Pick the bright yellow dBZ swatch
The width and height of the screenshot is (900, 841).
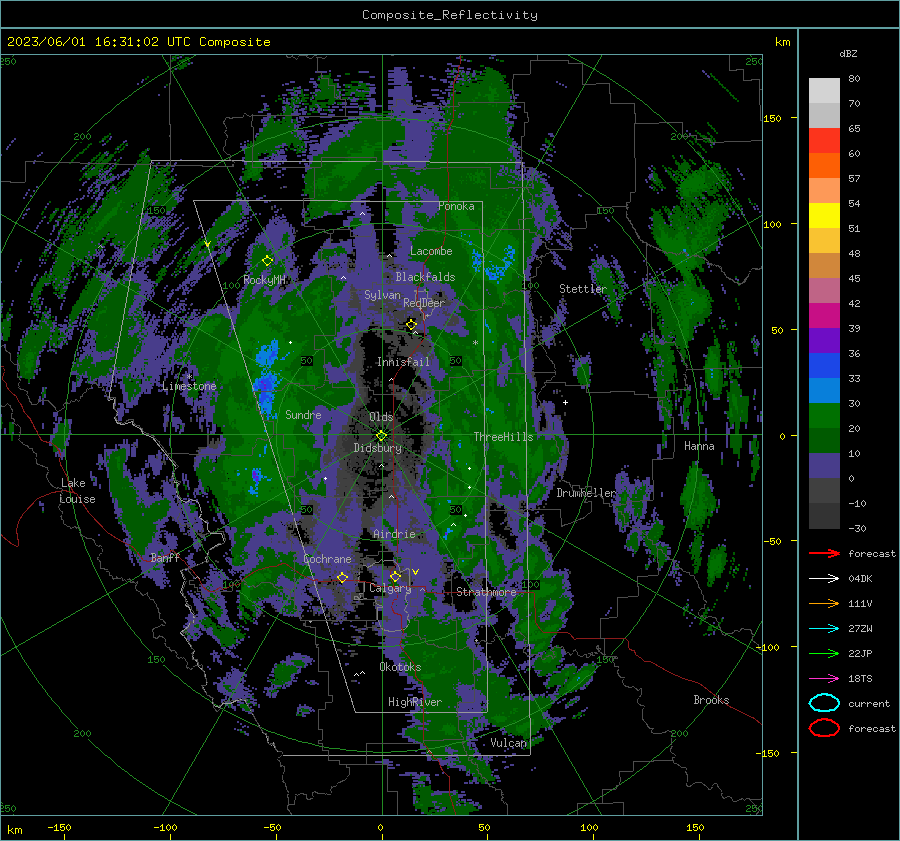coord(824,216)
